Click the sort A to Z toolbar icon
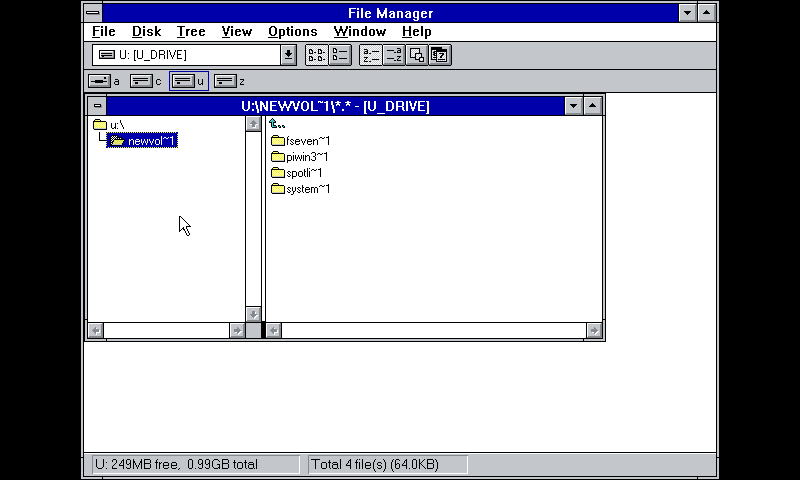Screen dimensions: 800x480 click(x=370, y=55)
